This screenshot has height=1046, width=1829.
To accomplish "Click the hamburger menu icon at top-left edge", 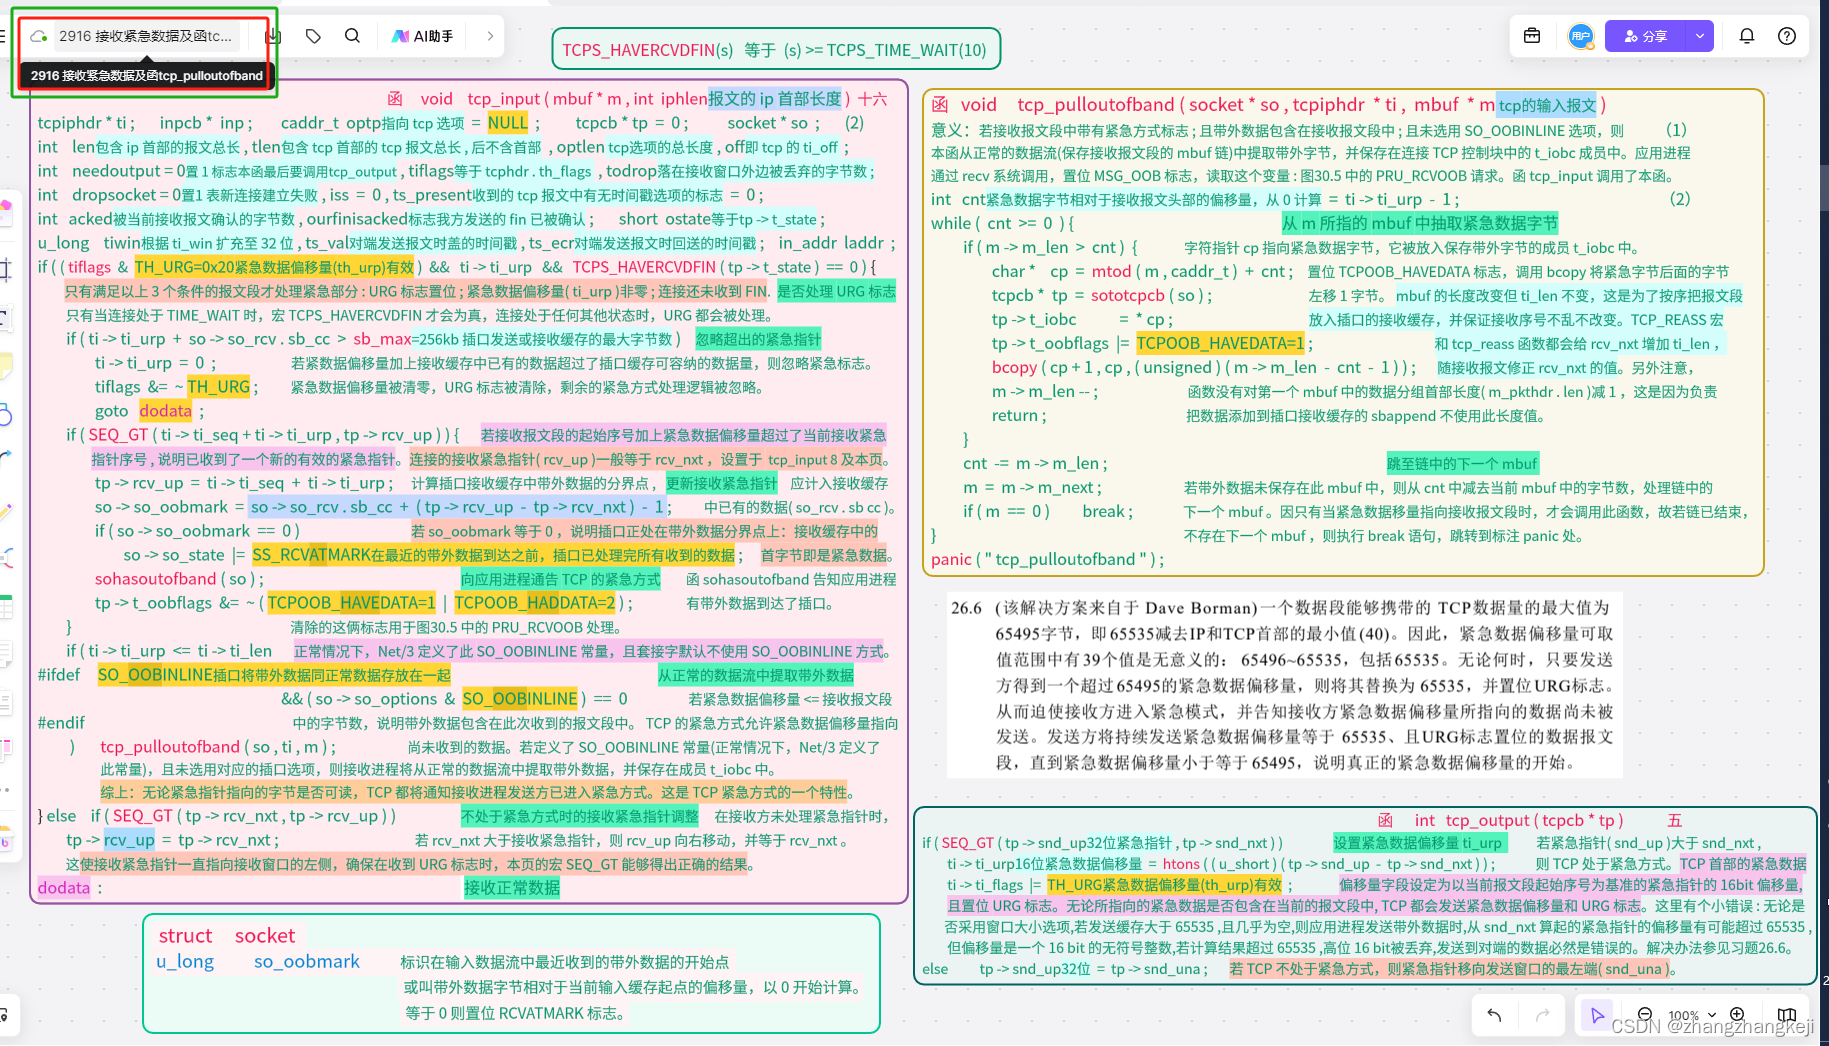I will (3, 36).
